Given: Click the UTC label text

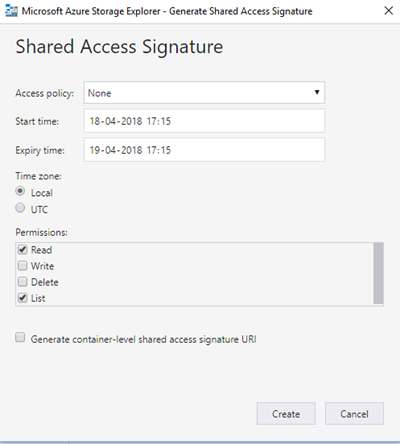Looking at the screenshot, I should [x=39, y=210].
